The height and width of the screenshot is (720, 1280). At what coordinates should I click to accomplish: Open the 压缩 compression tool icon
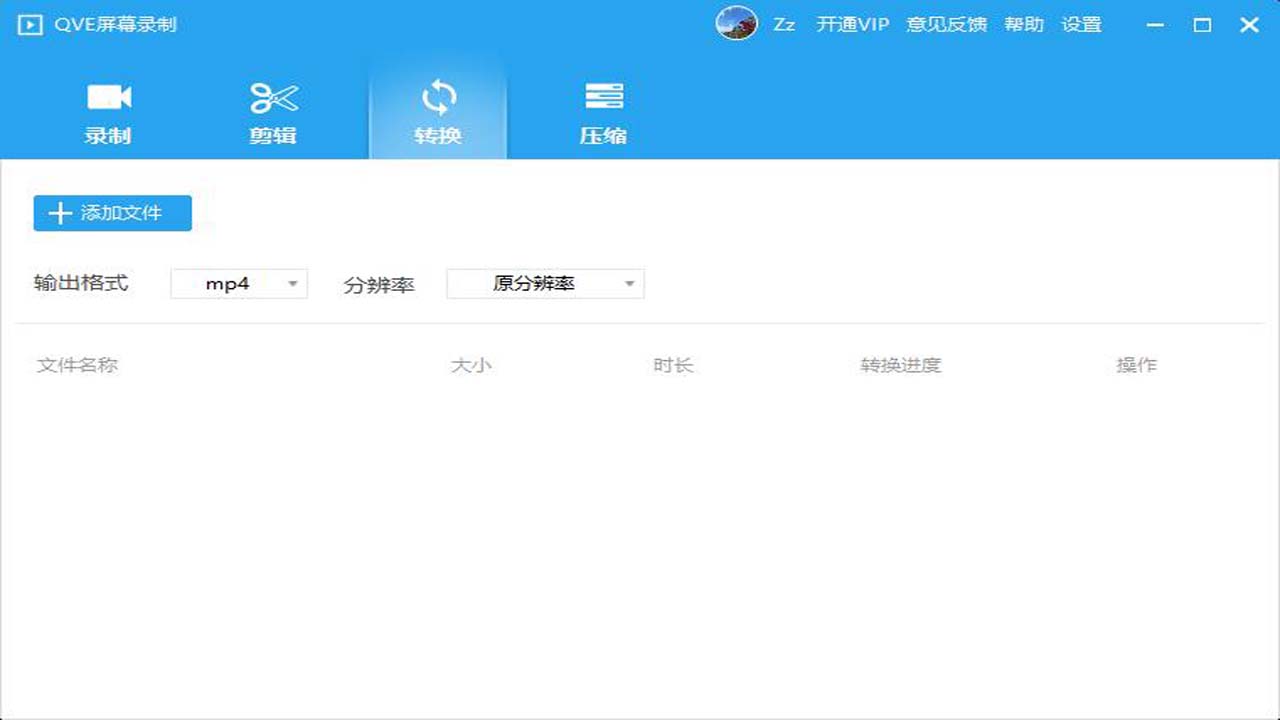point(602,96)
